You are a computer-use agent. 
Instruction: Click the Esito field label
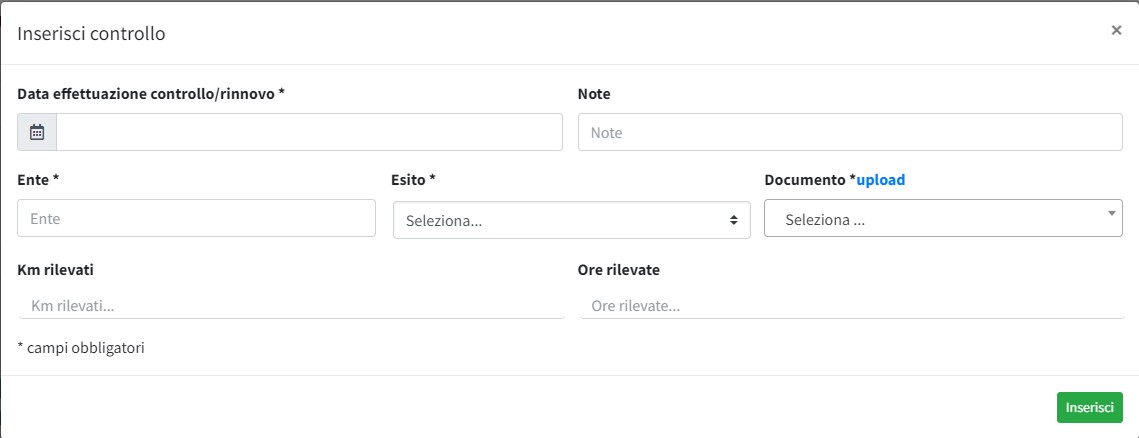[413, 180]
